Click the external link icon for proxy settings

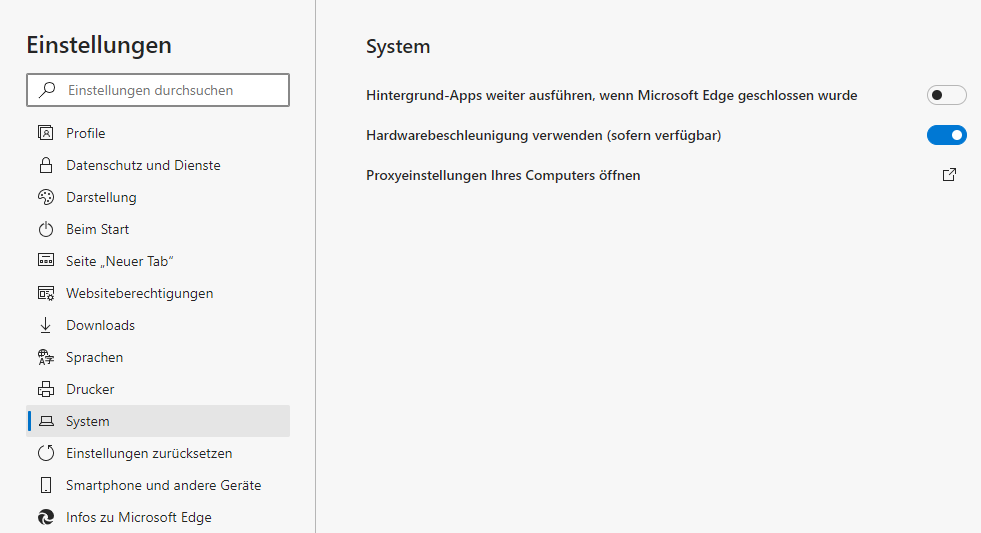coord(949,175)
